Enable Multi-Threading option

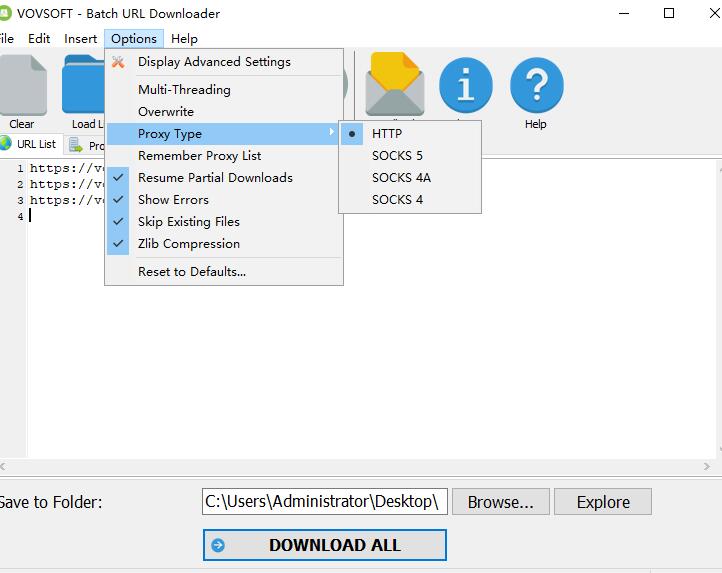[x=224, y=90]
